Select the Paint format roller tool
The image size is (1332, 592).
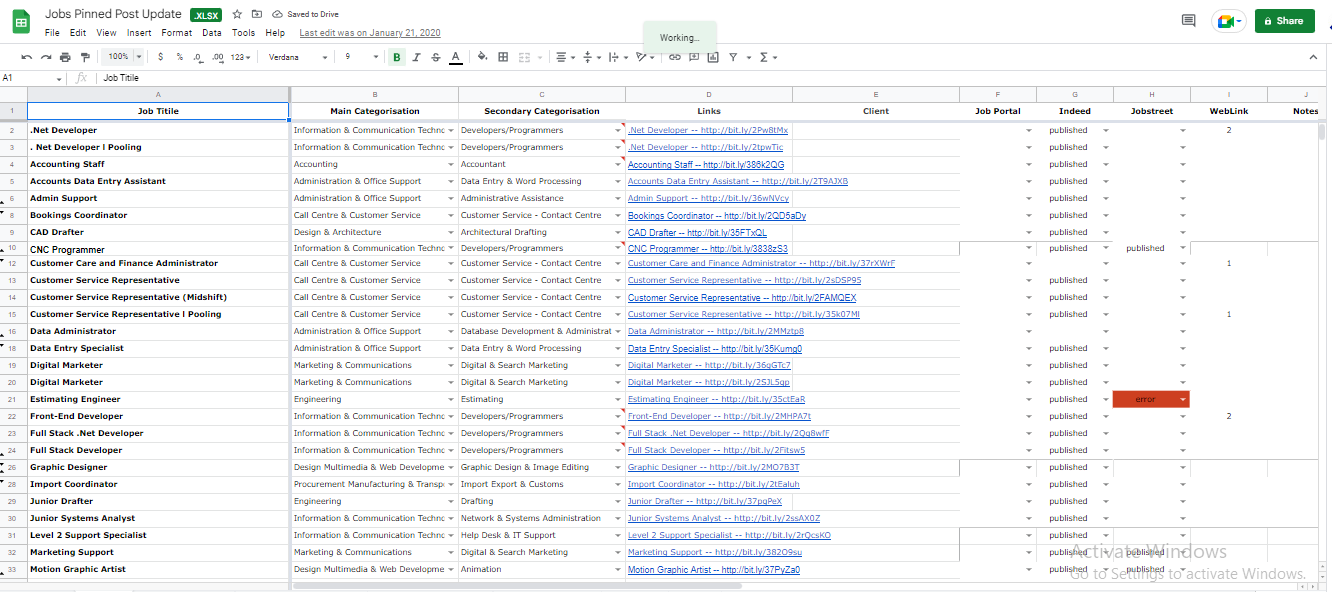[x=85, y=57]
